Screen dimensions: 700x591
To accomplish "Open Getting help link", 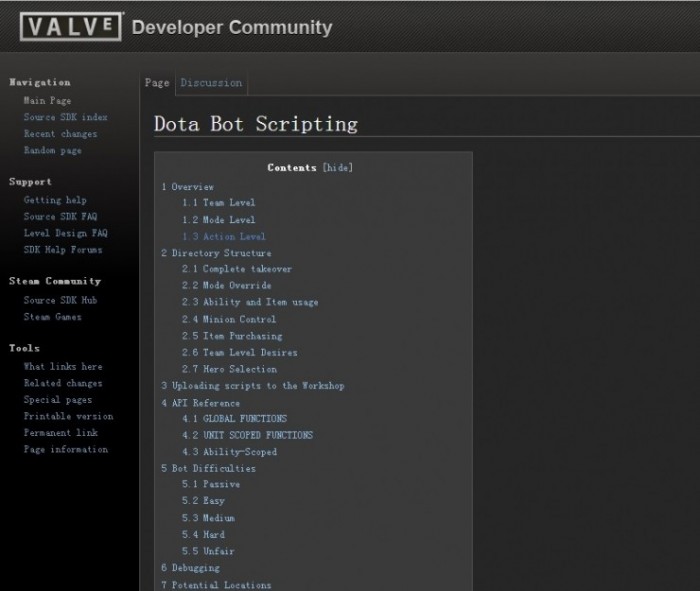I will pos(55,200).
